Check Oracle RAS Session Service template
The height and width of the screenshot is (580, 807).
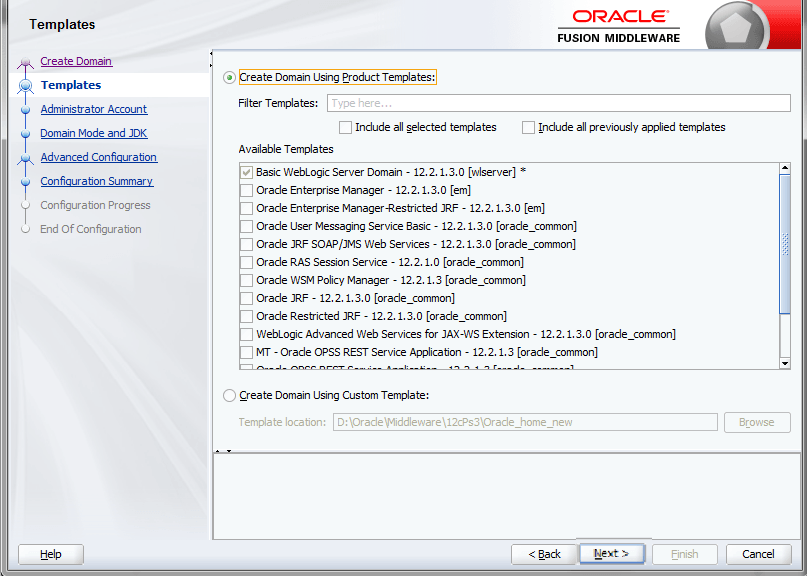[x=247, y=262]
